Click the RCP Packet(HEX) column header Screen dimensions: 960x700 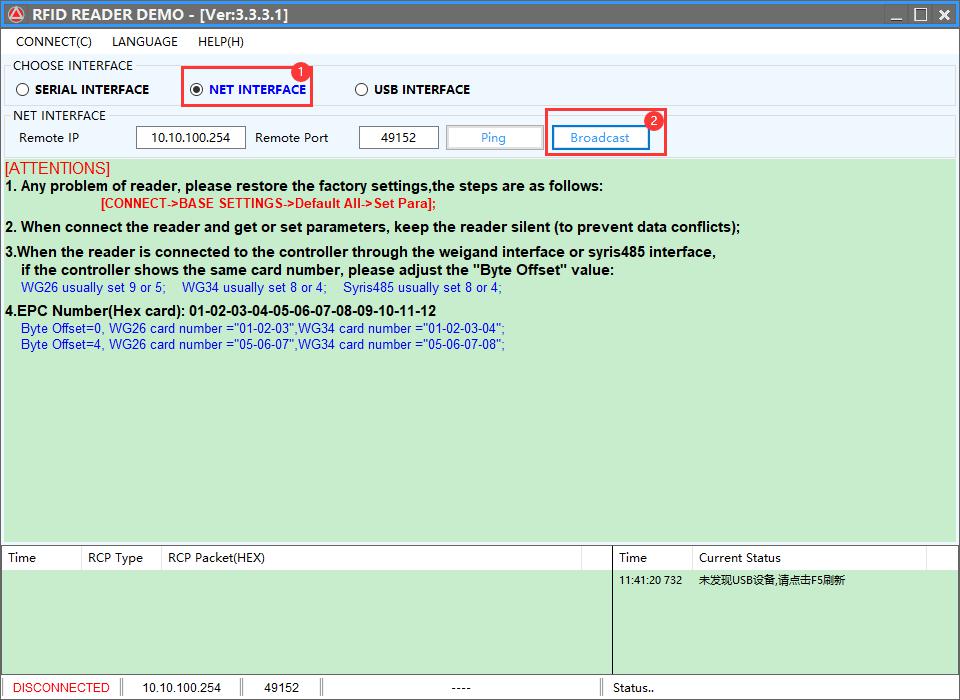[216, 558]
